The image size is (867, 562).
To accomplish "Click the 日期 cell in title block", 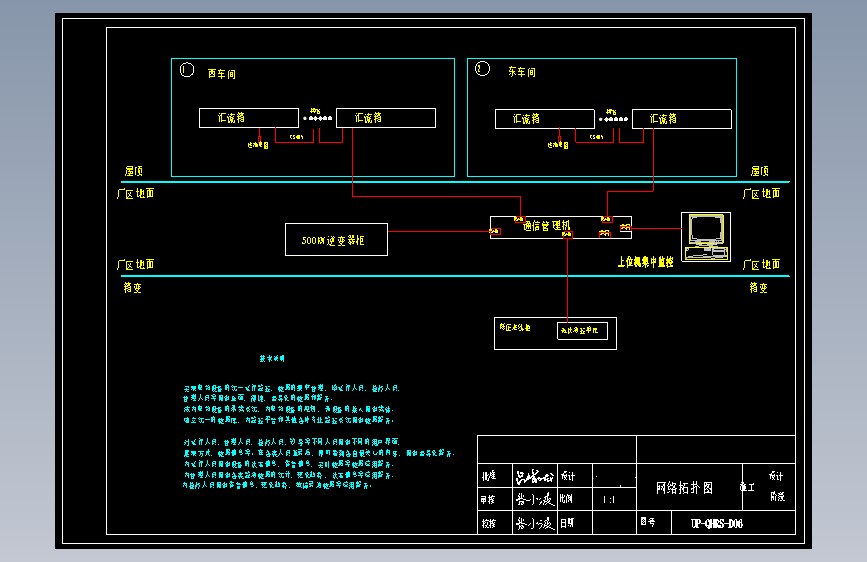I will coord(574,523).
